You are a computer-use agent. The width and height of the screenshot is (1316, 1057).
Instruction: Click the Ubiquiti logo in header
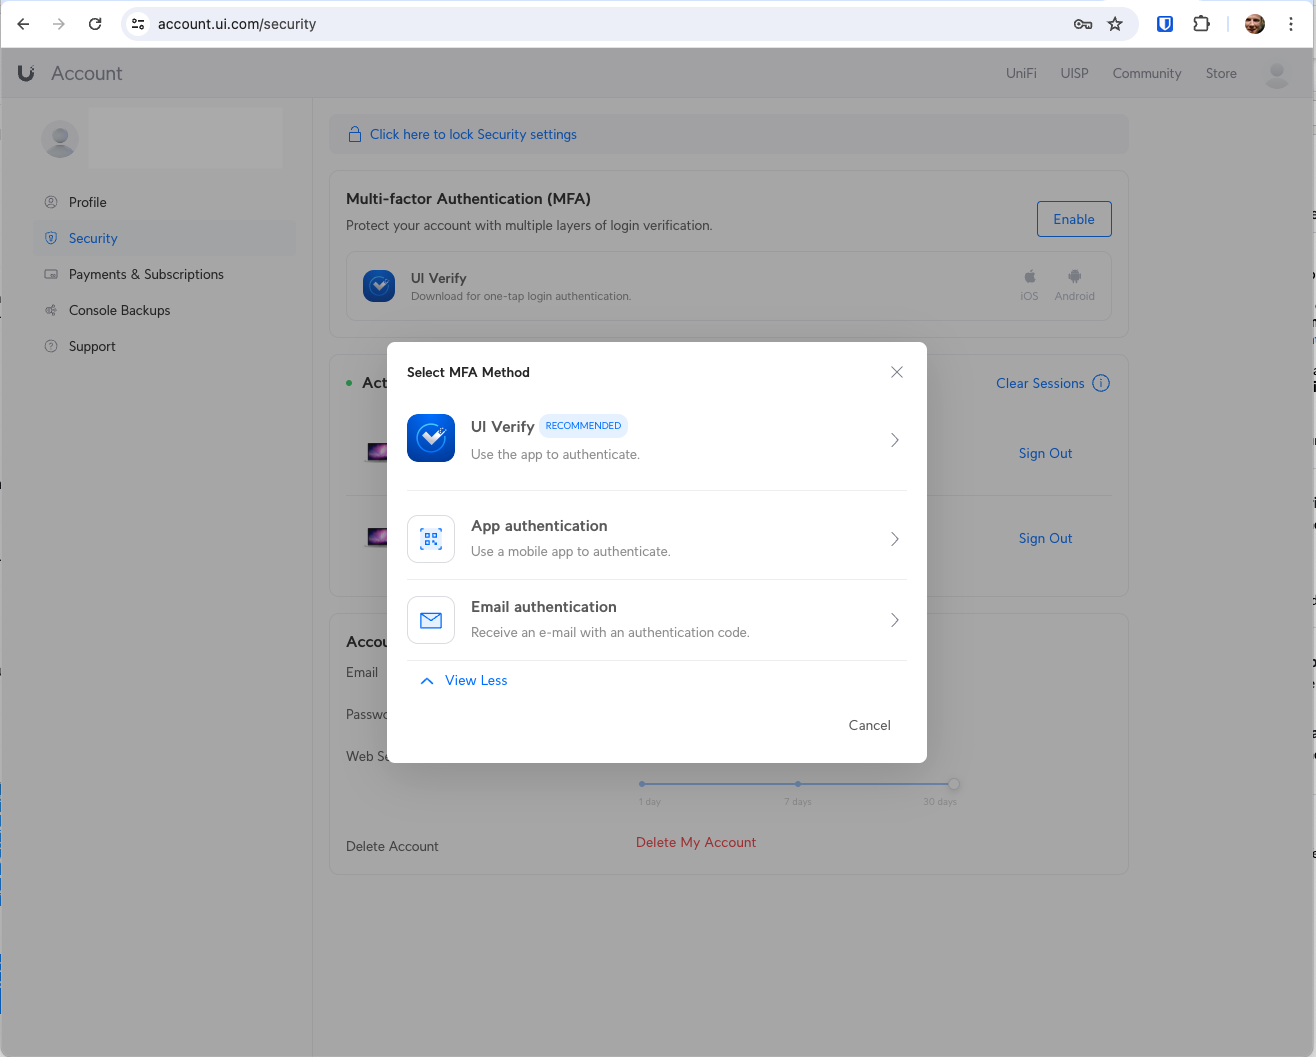(x=27, y=73)
